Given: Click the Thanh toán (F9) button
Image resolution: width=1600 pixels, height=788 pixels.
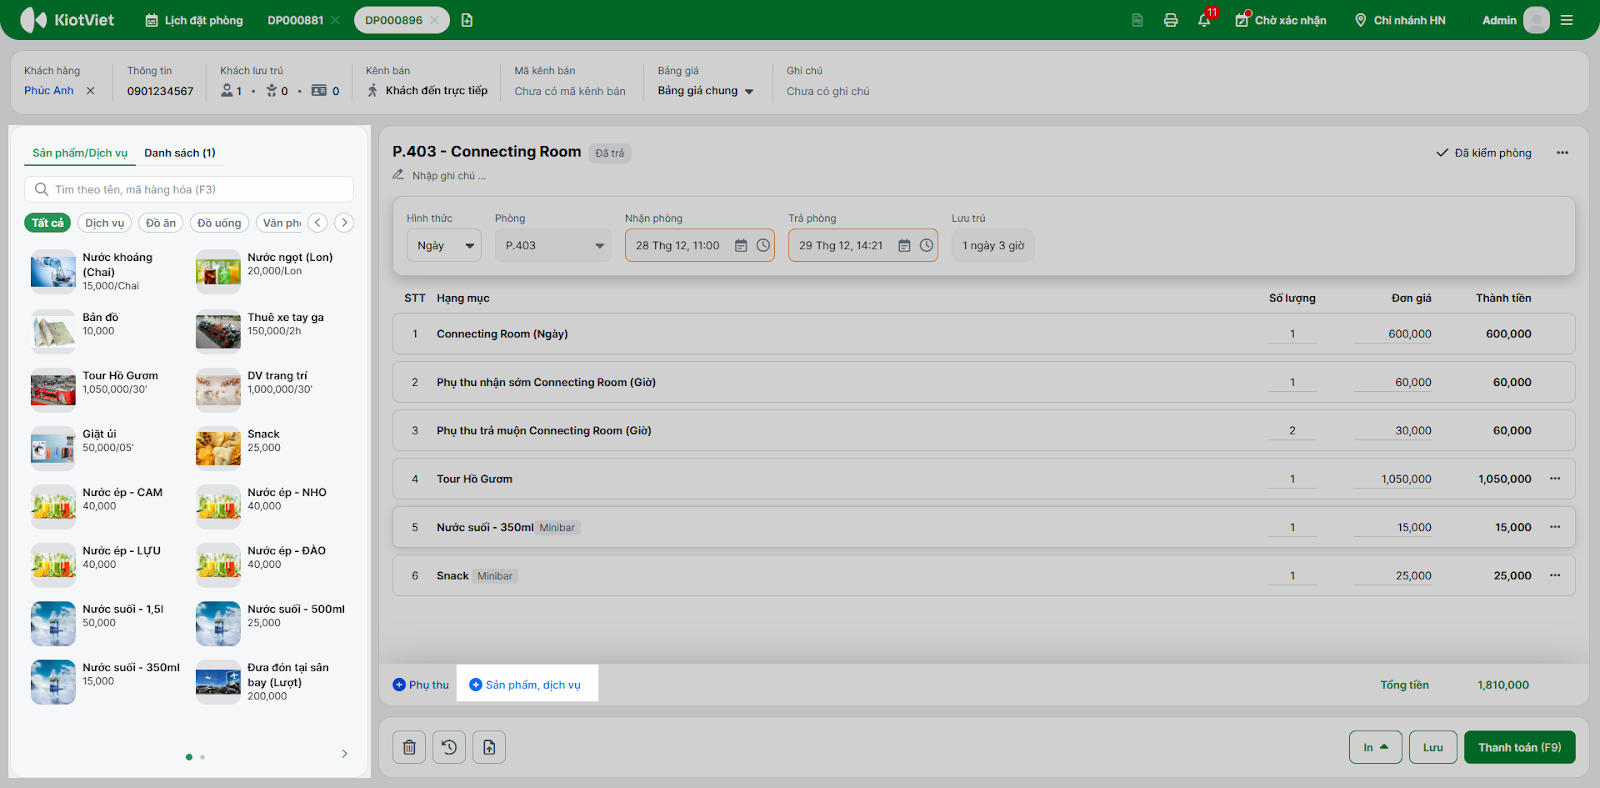Looking at the screenshot, I should coord(1519,747).
